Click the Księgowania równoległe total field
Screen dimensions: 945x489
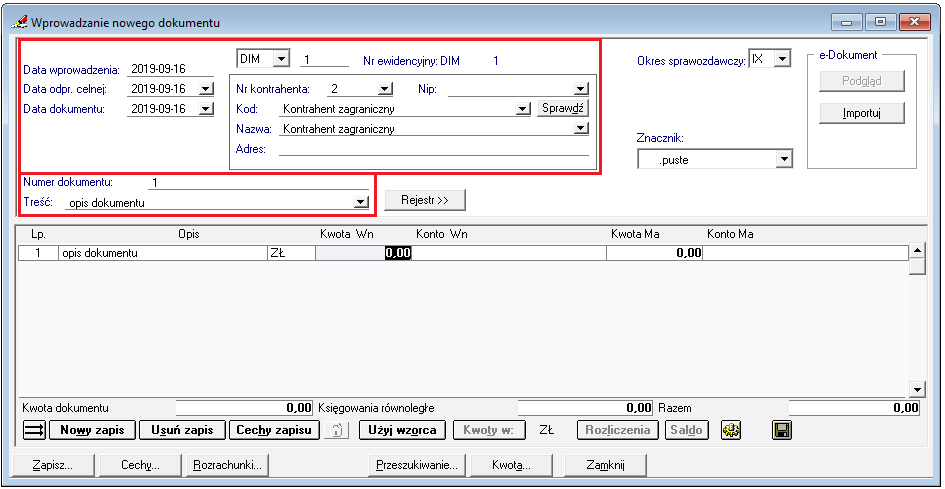[586, 408]
